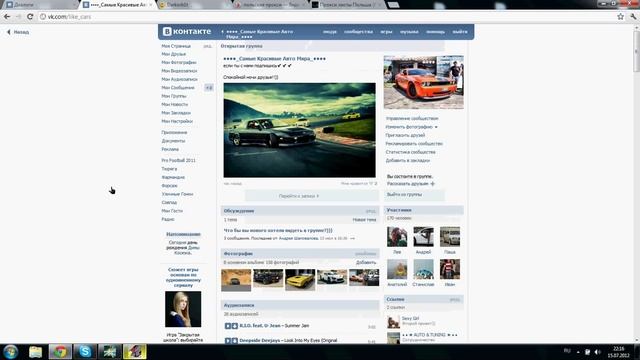
Task: Open Мои Фотографии in the sidebar
Action: click(x=179, y=62)
